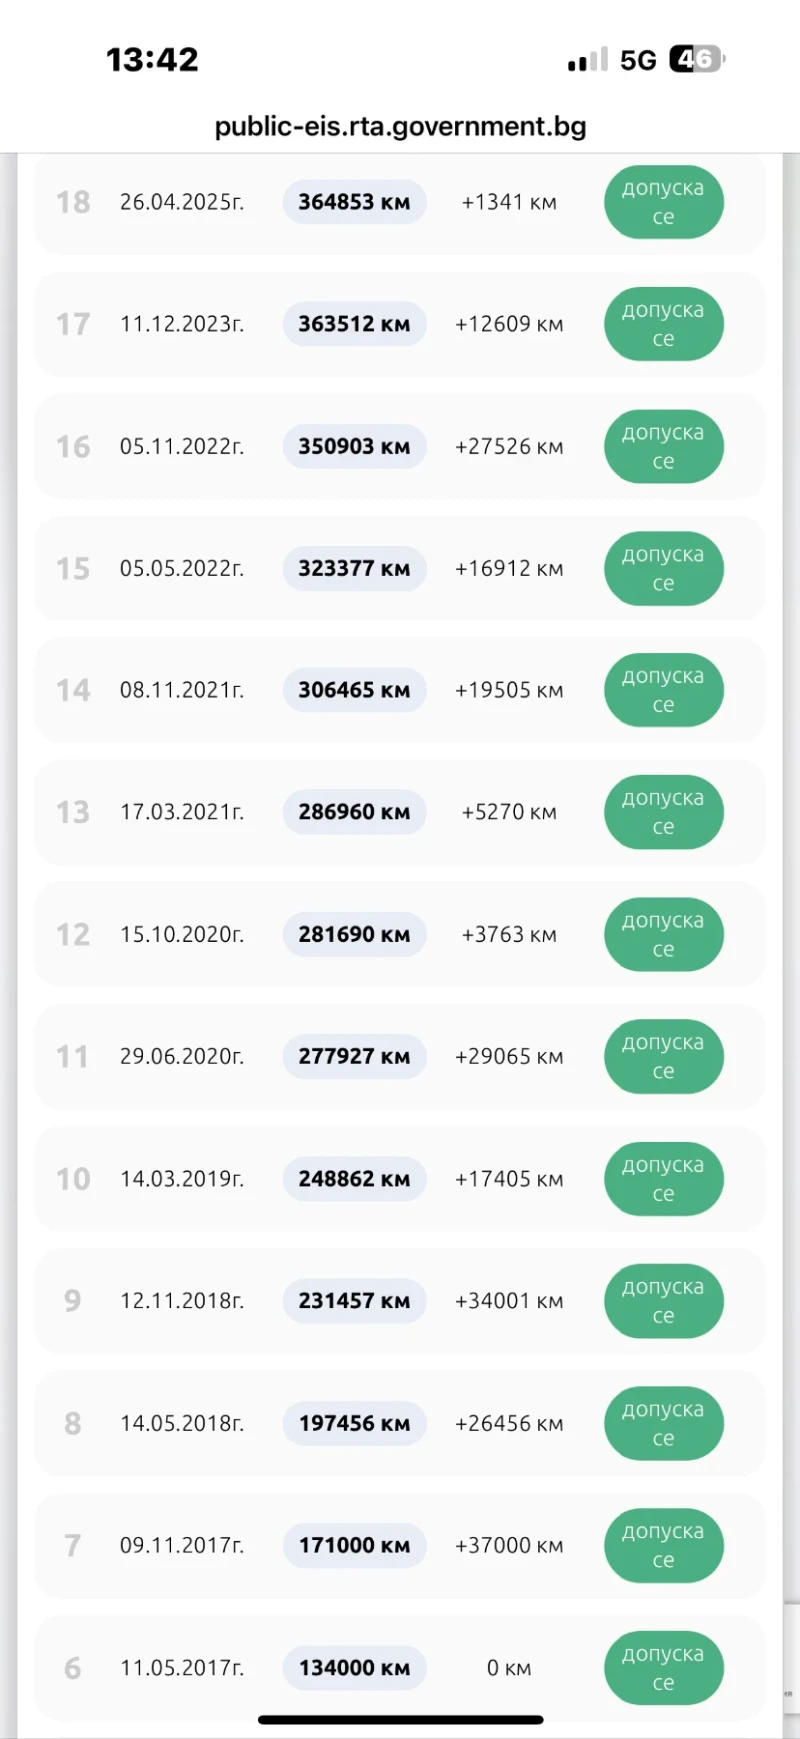Image resolution: width=800 pixels, height=1739 pixels.
Task: Tap the 13:42 clock in status bar
Action: (x=152, y=60)
